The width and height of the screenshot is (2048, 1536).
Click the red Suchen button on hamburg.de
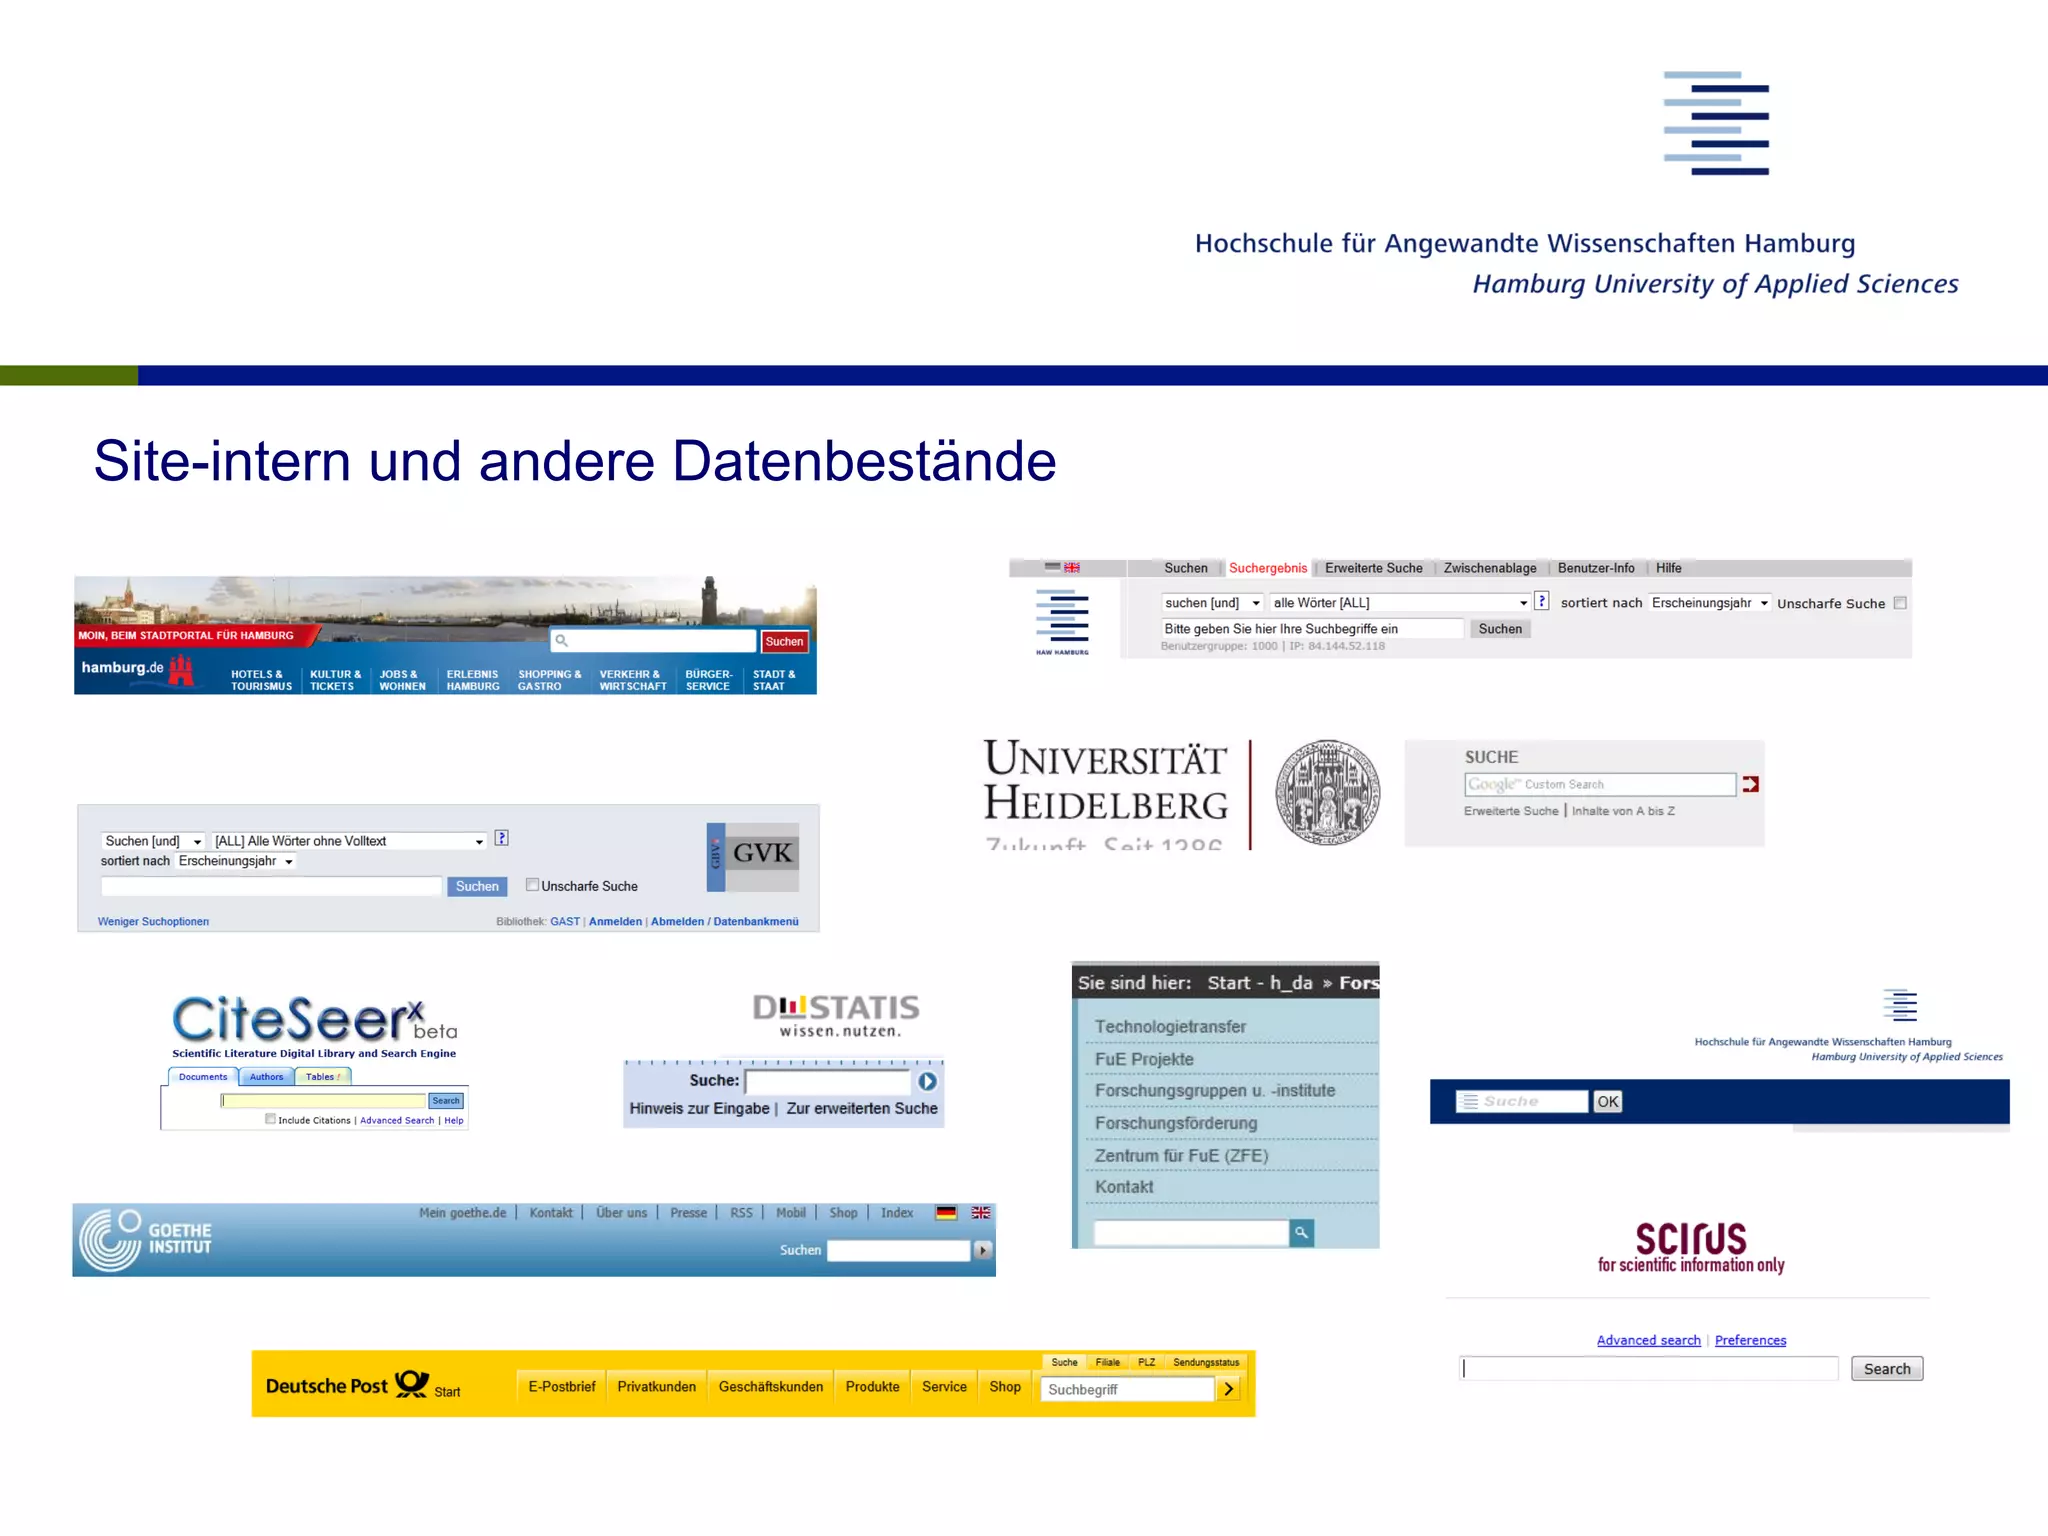tap(785, 641)
